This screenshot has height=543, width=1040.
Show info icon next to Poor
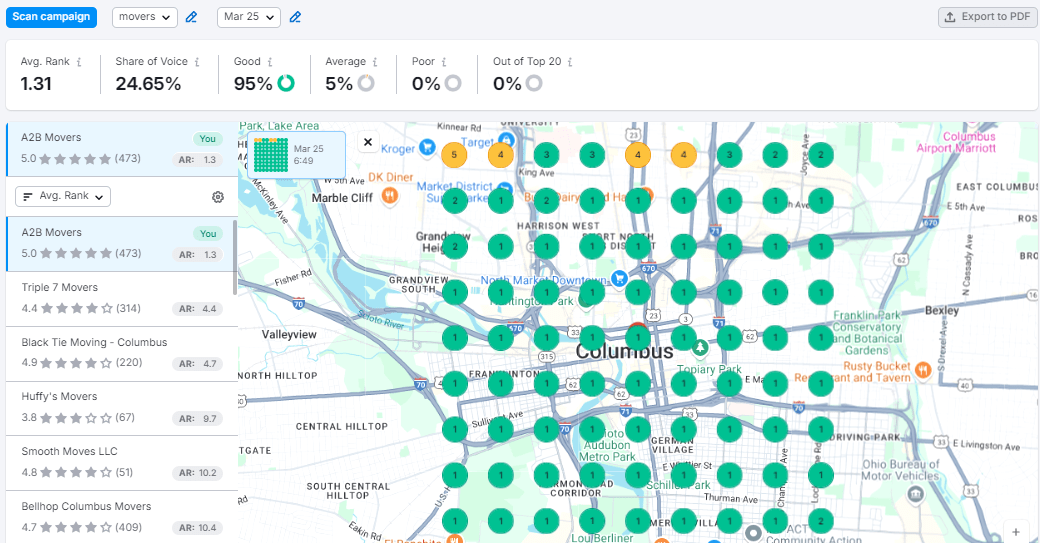(444, 62)
